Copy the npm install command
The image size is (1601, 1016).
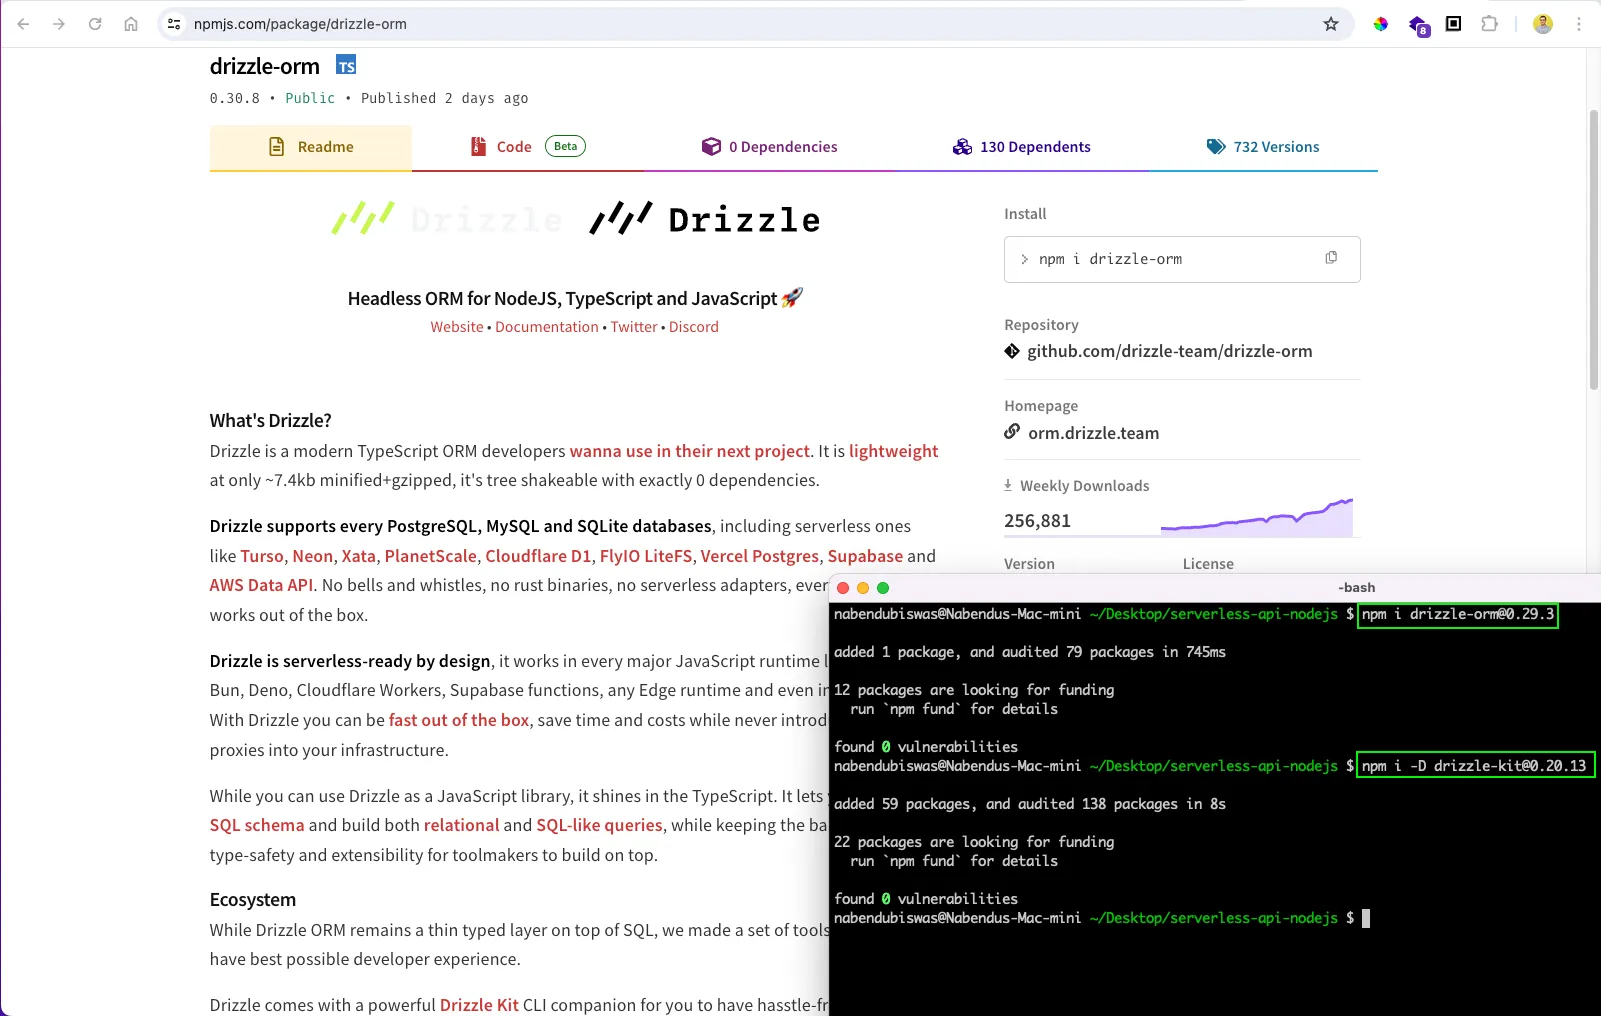pos(1331,258)
